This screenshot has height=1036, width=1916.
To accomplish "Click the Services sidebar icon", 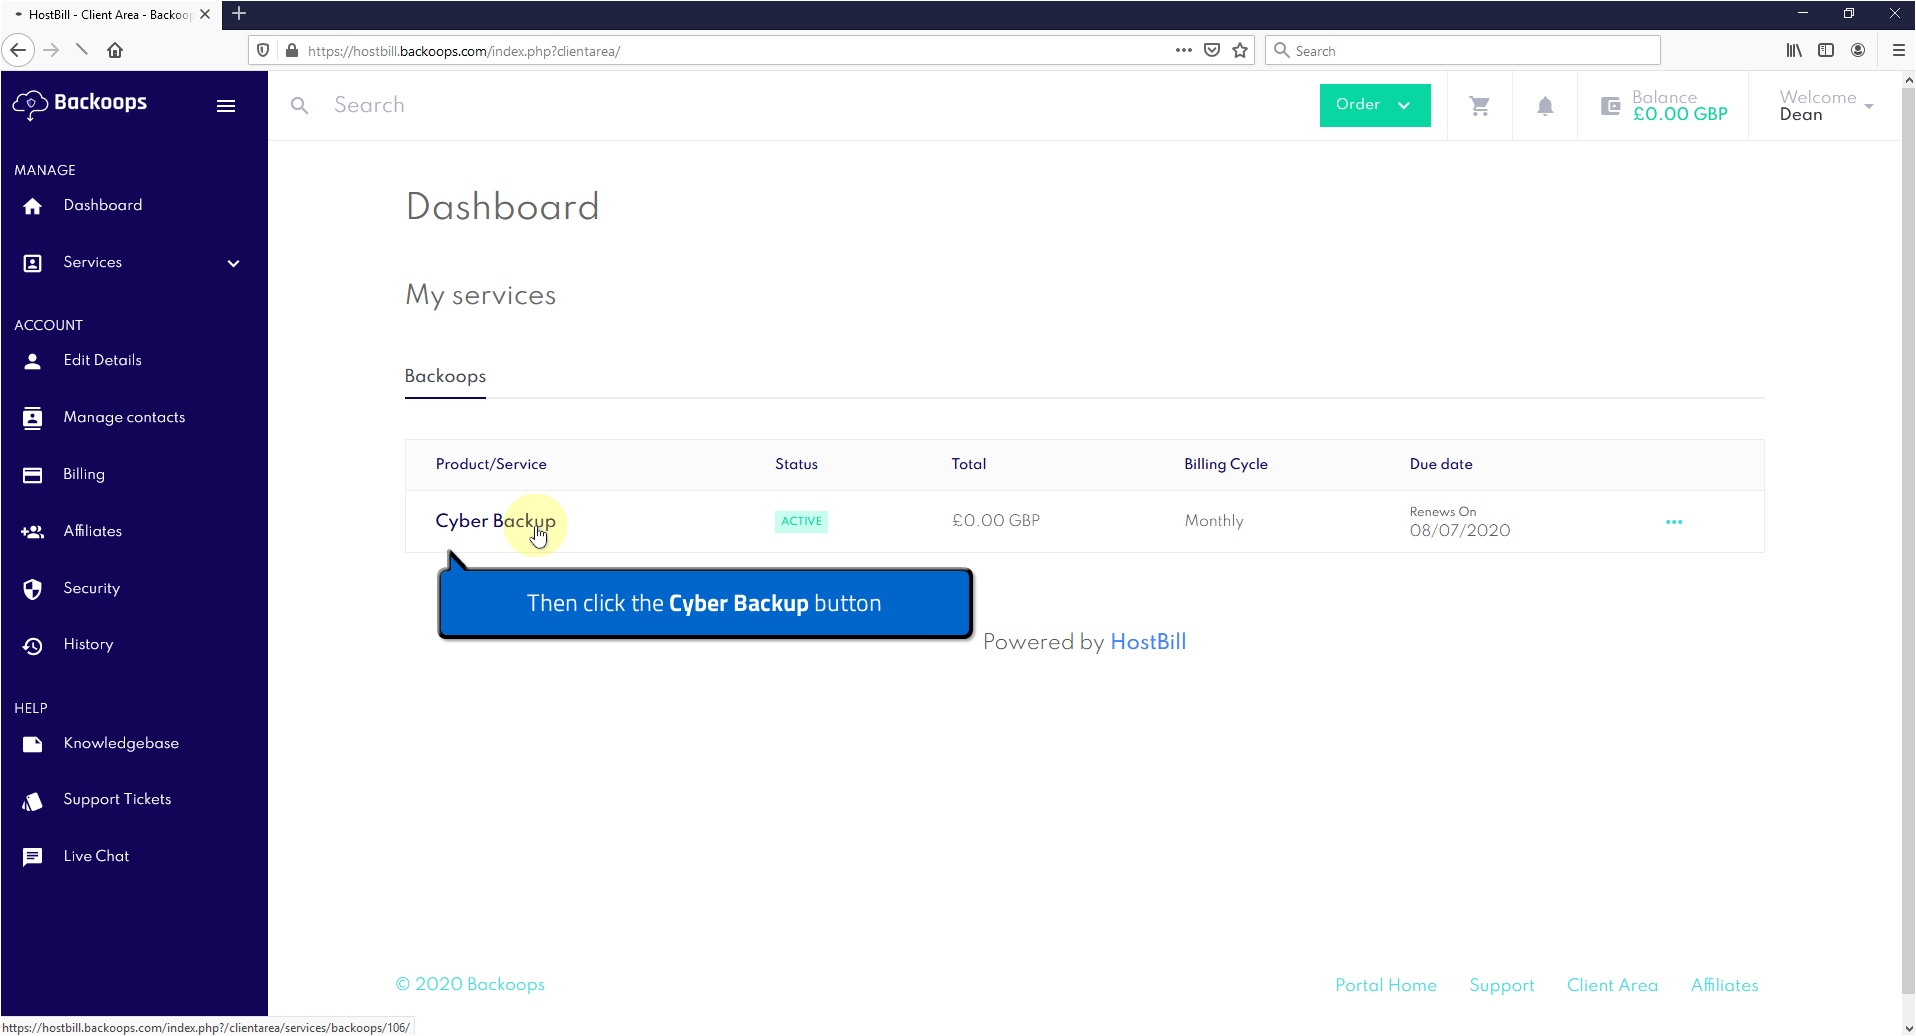I will [x=33, y=263].
